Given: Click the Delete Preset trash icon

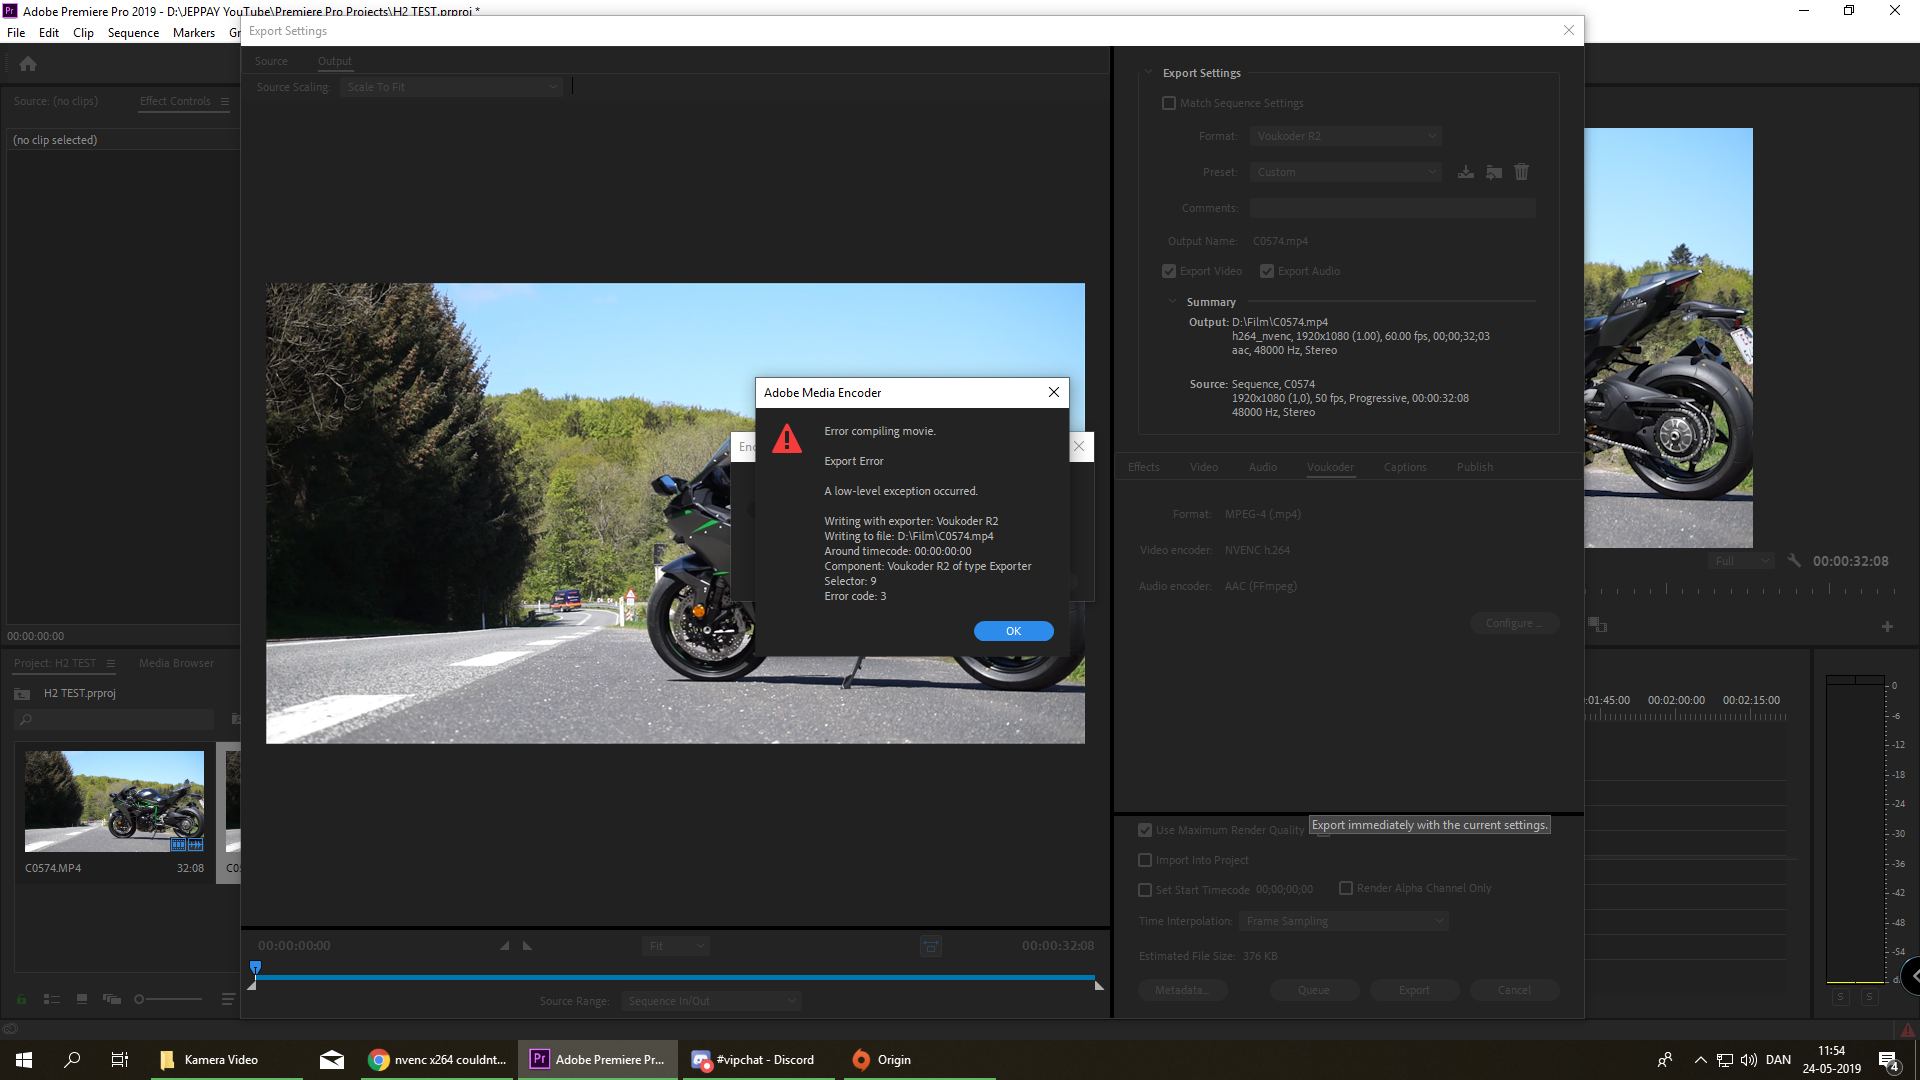Looking at the screenshot, I should (1521, 172).
